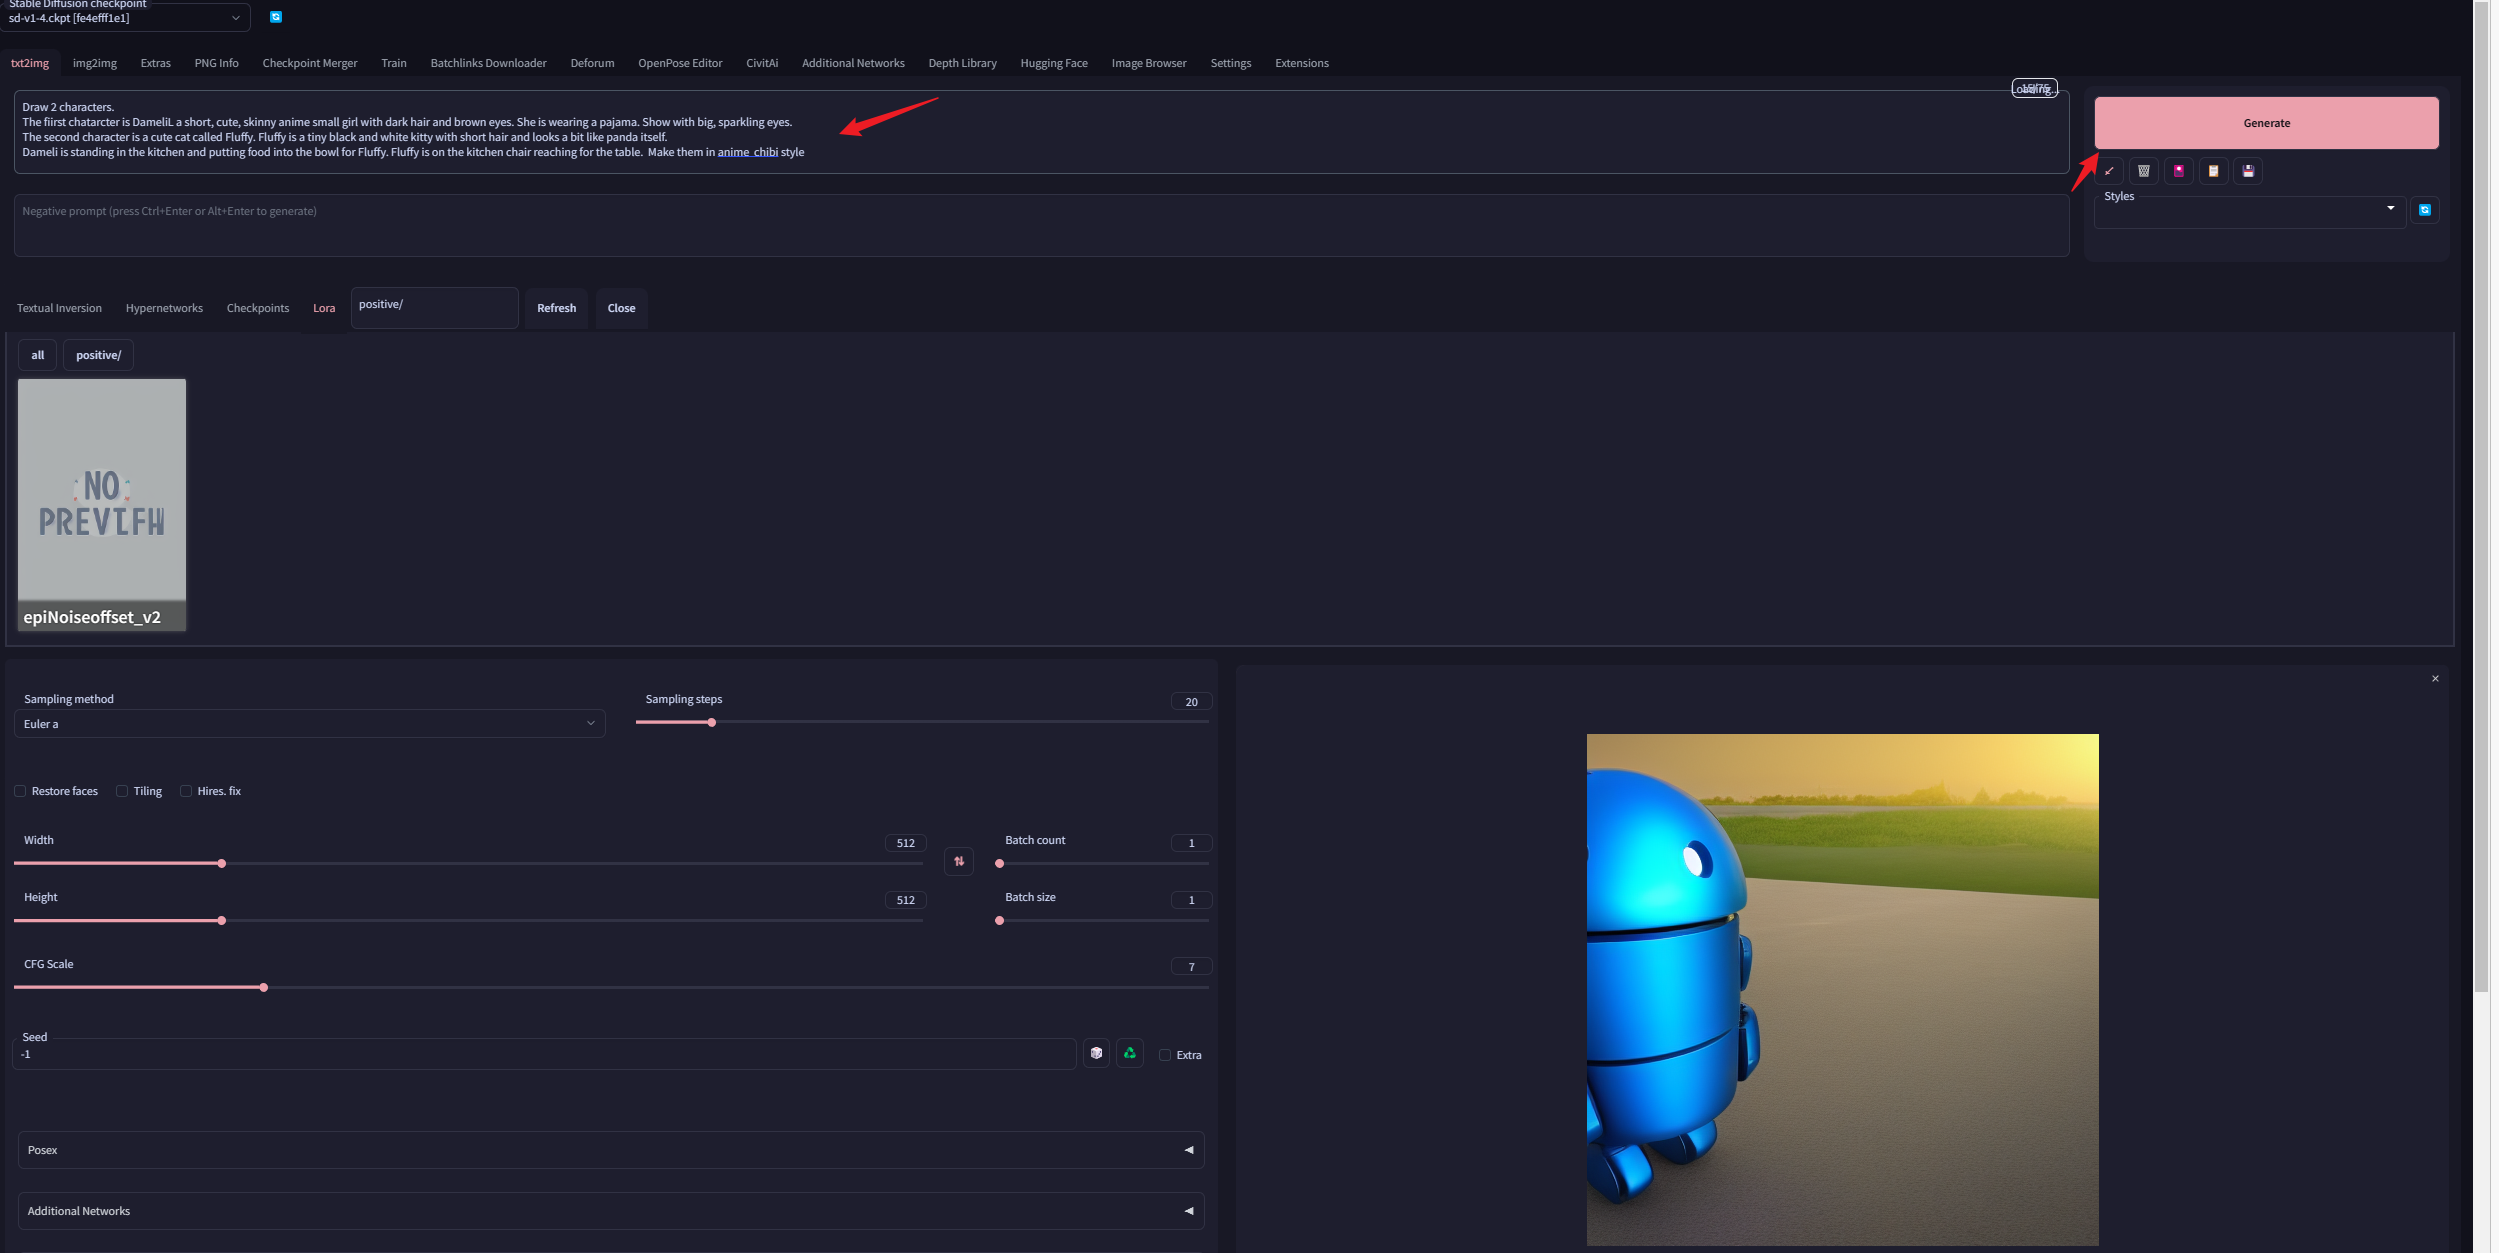Click the Generate button
This screenshot has width=2499, height=1253.
(x=2266, y=123)
